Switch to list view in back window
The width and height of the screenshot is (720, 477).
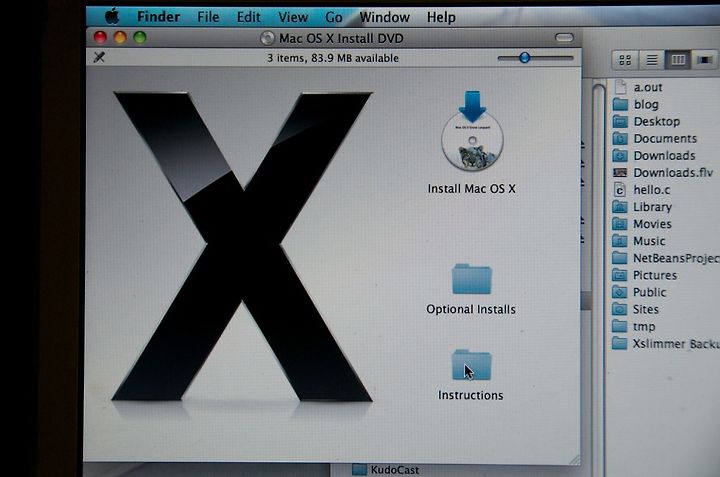pos(652,60)
